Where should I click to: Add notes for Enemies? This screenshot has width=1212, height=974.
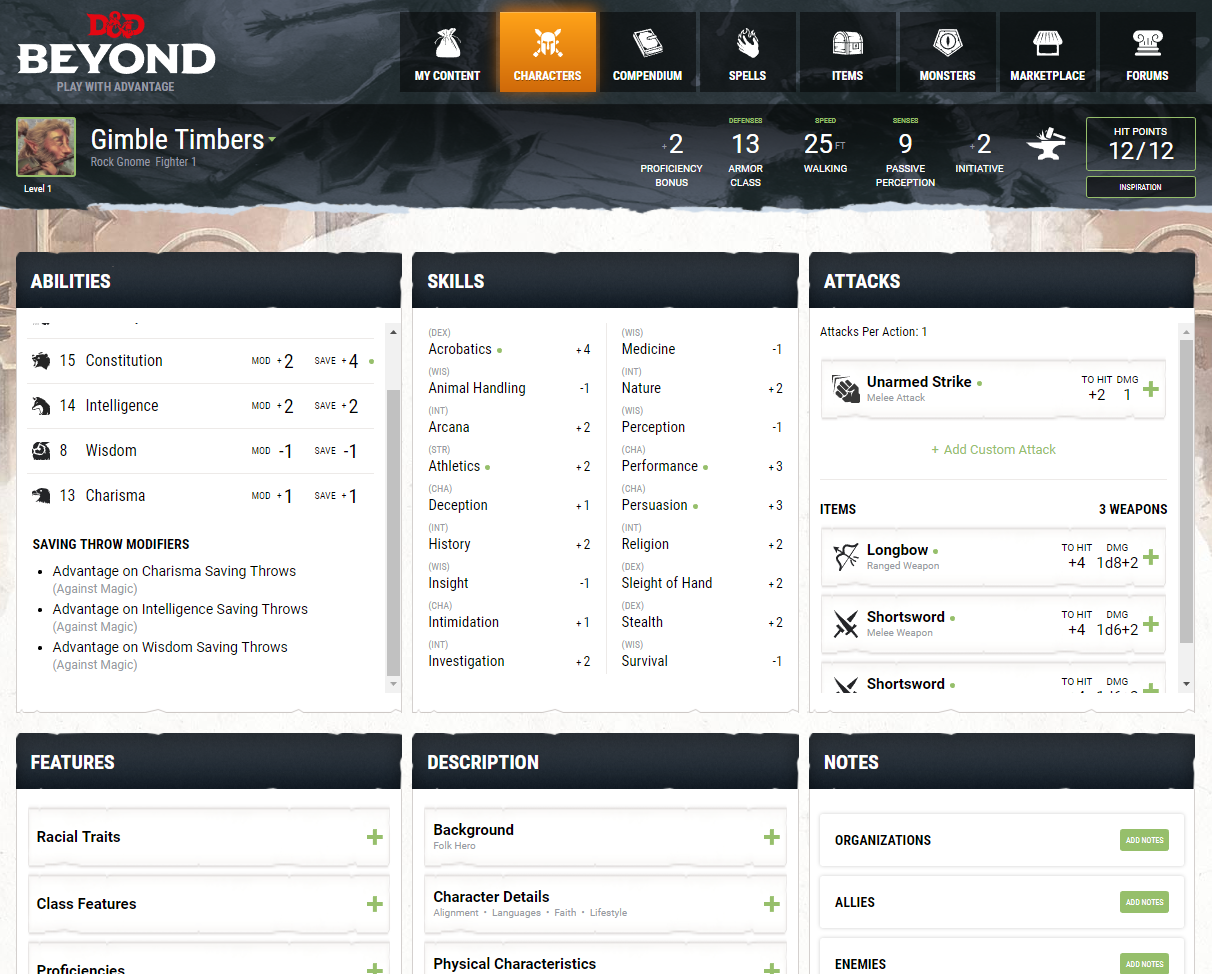(x=1144, y=964)
